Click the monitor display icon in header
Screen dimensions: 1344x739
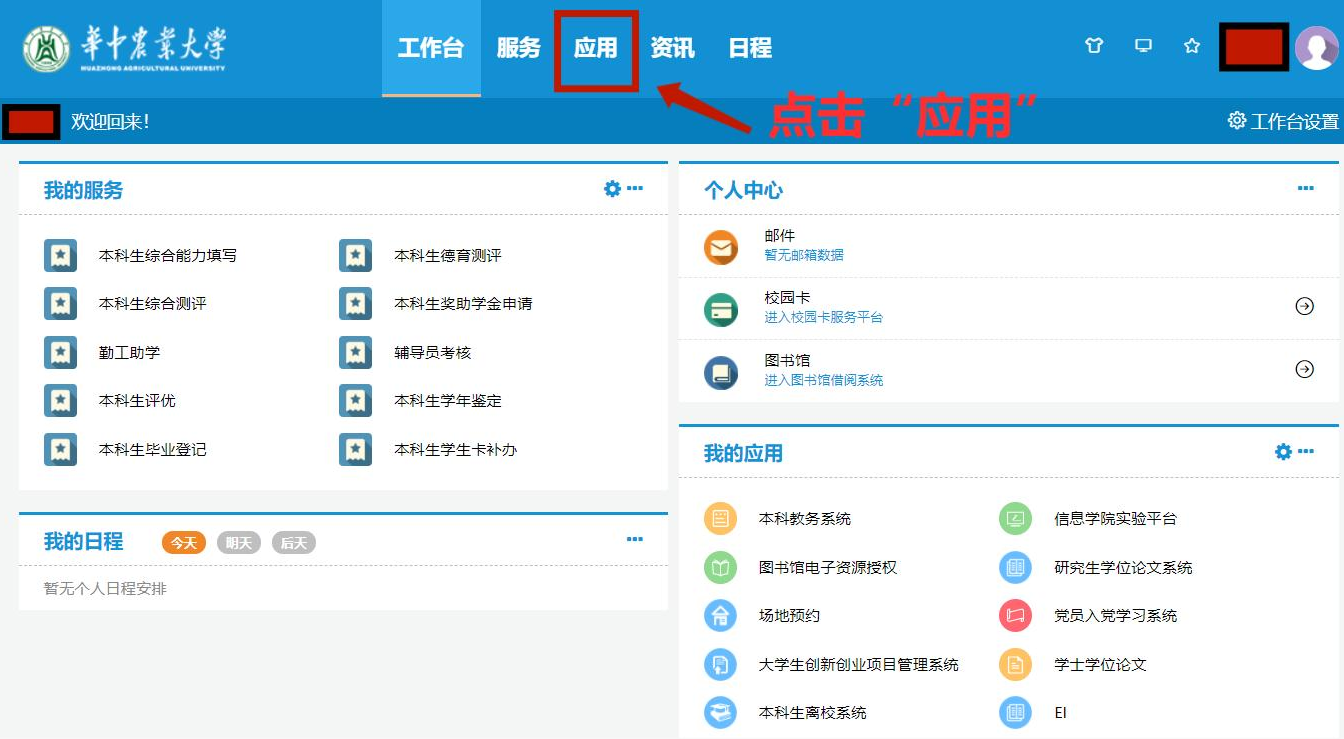1143,46
